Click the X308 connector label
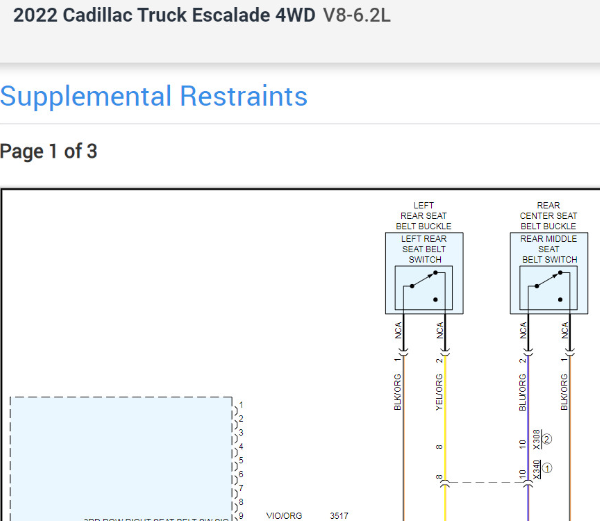The height and width of the screenshot is (521, 600). (x=536, y=440)
